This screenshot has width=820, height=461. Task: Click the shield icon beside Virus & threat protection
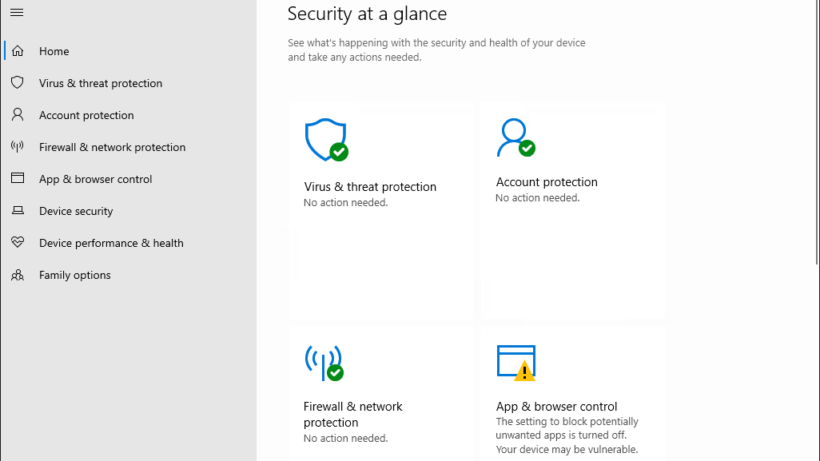(17, 83)
